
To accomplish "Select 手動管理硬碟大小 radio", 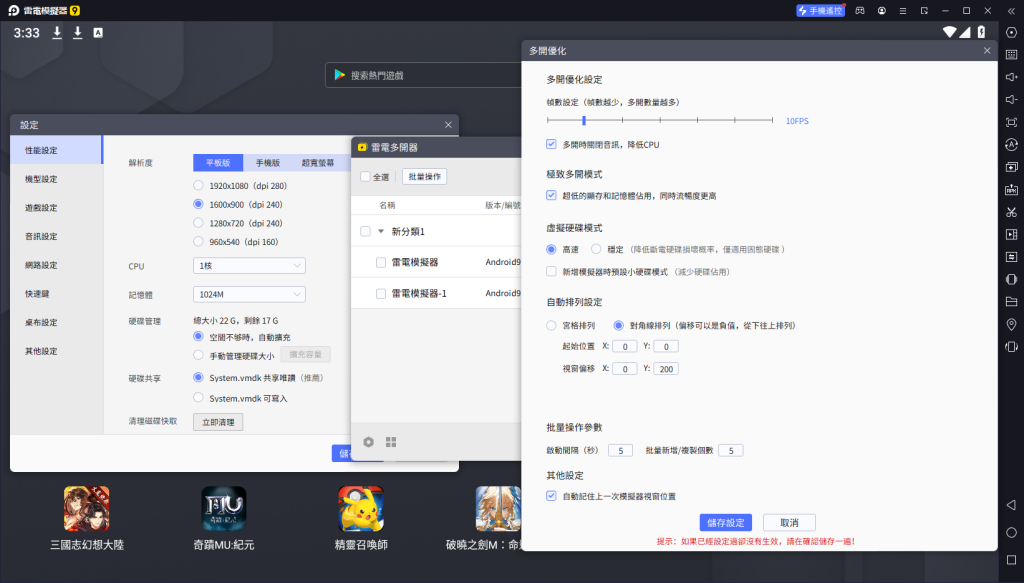I will (x=199, y=355).
